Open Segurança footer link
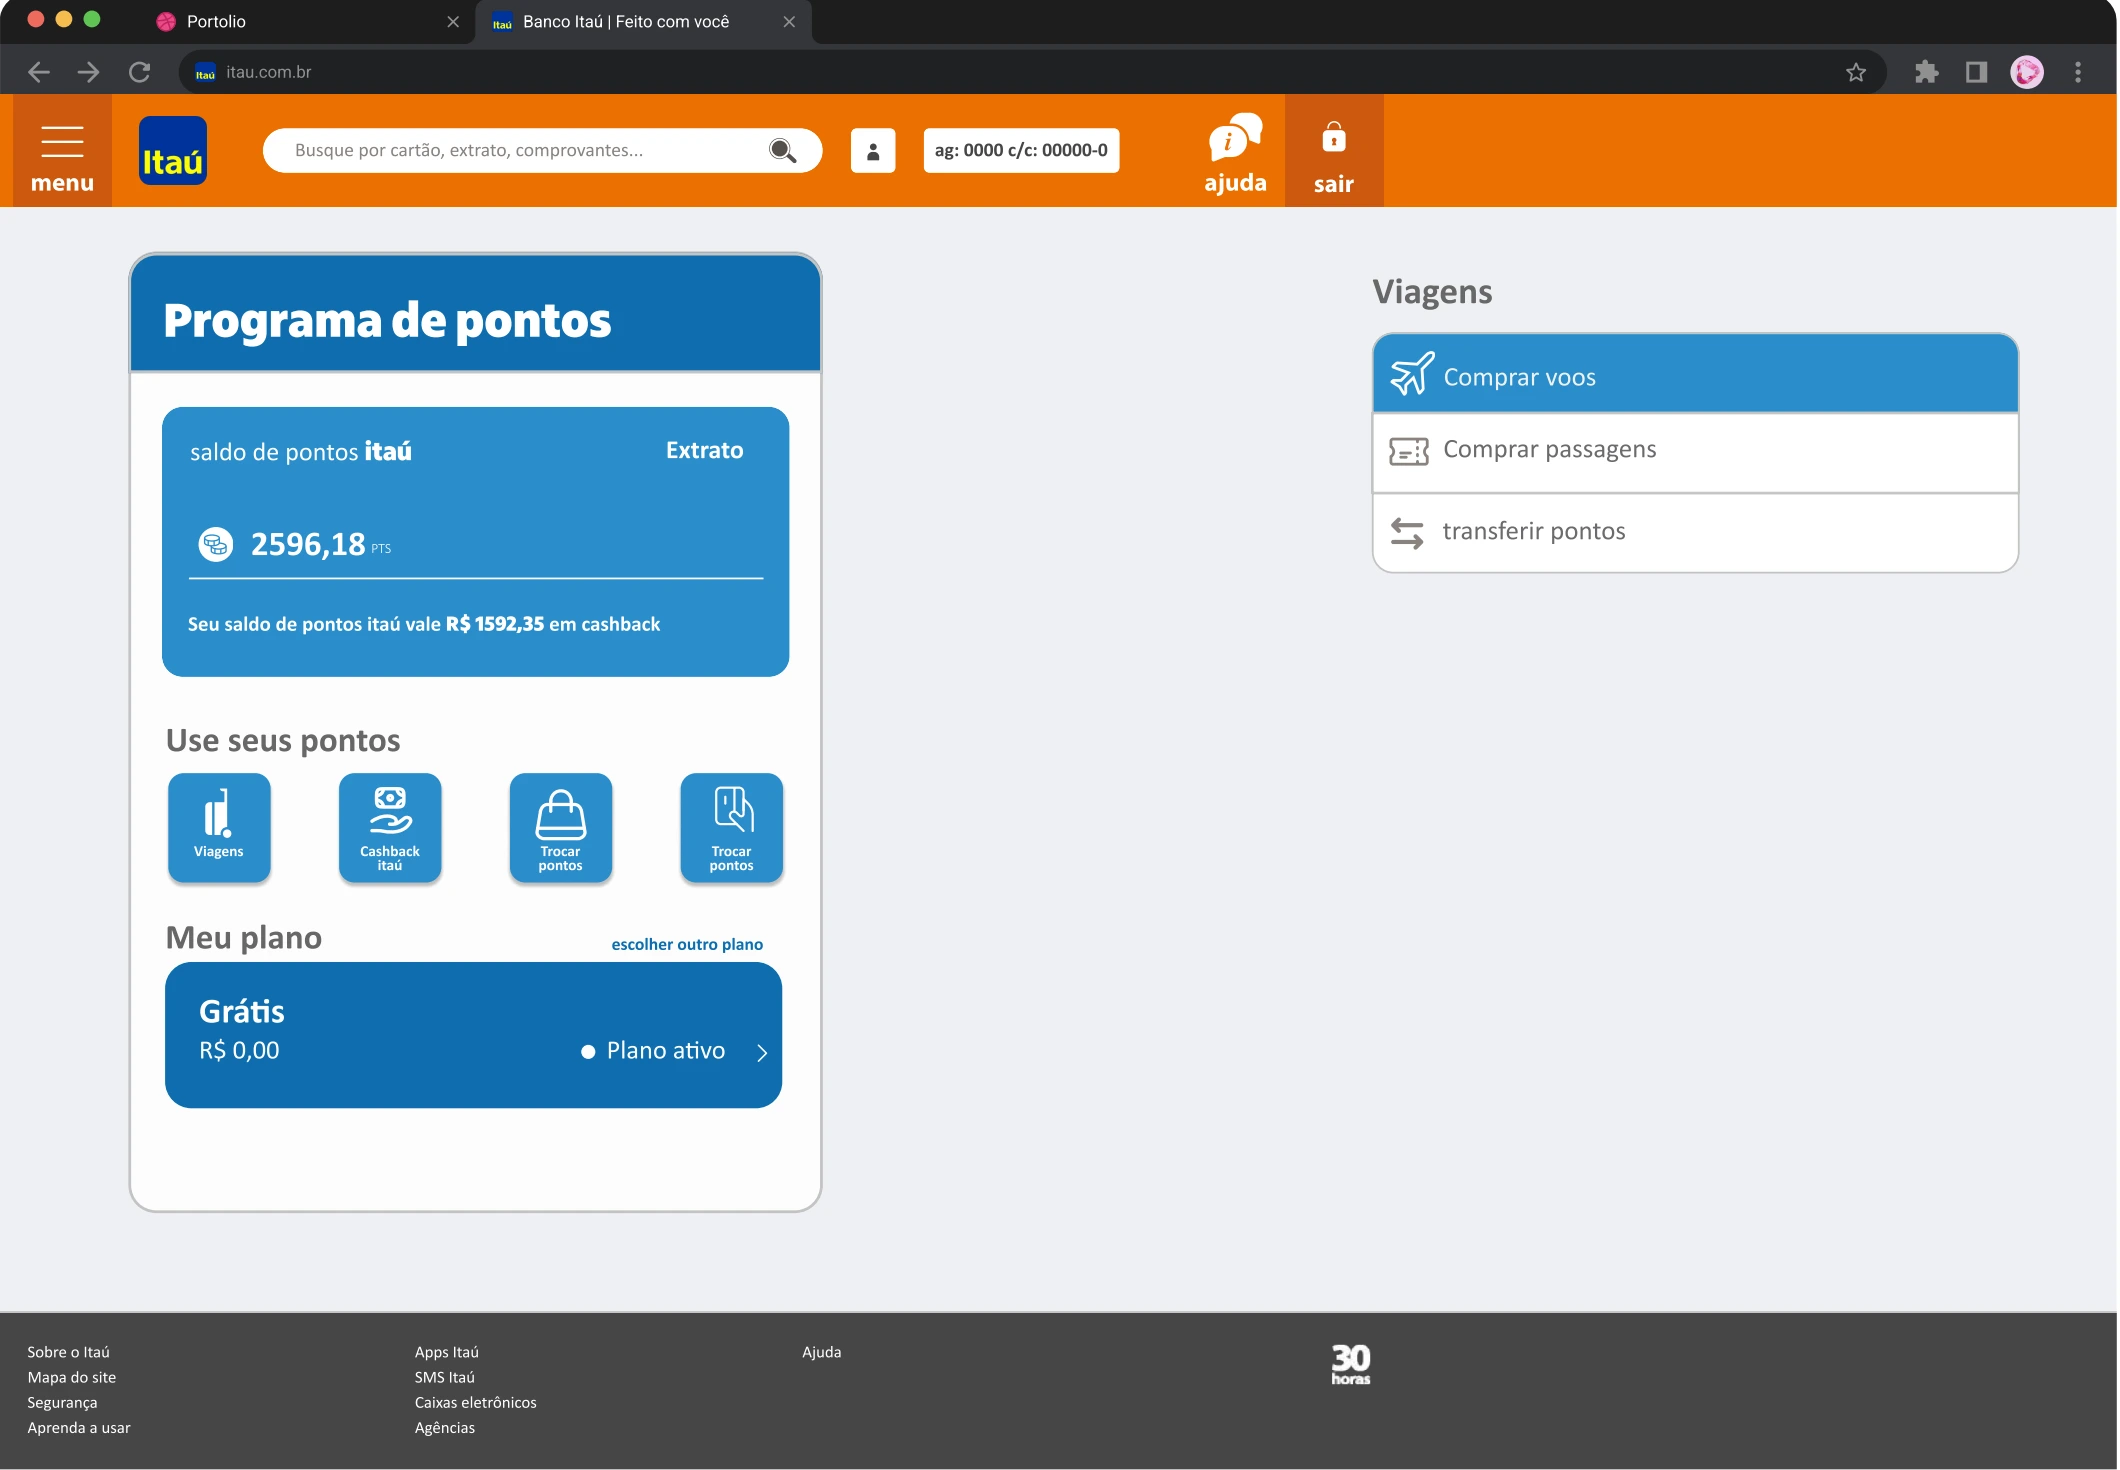Viewport: 2120px width, 1470px height. coord(62,1403)
